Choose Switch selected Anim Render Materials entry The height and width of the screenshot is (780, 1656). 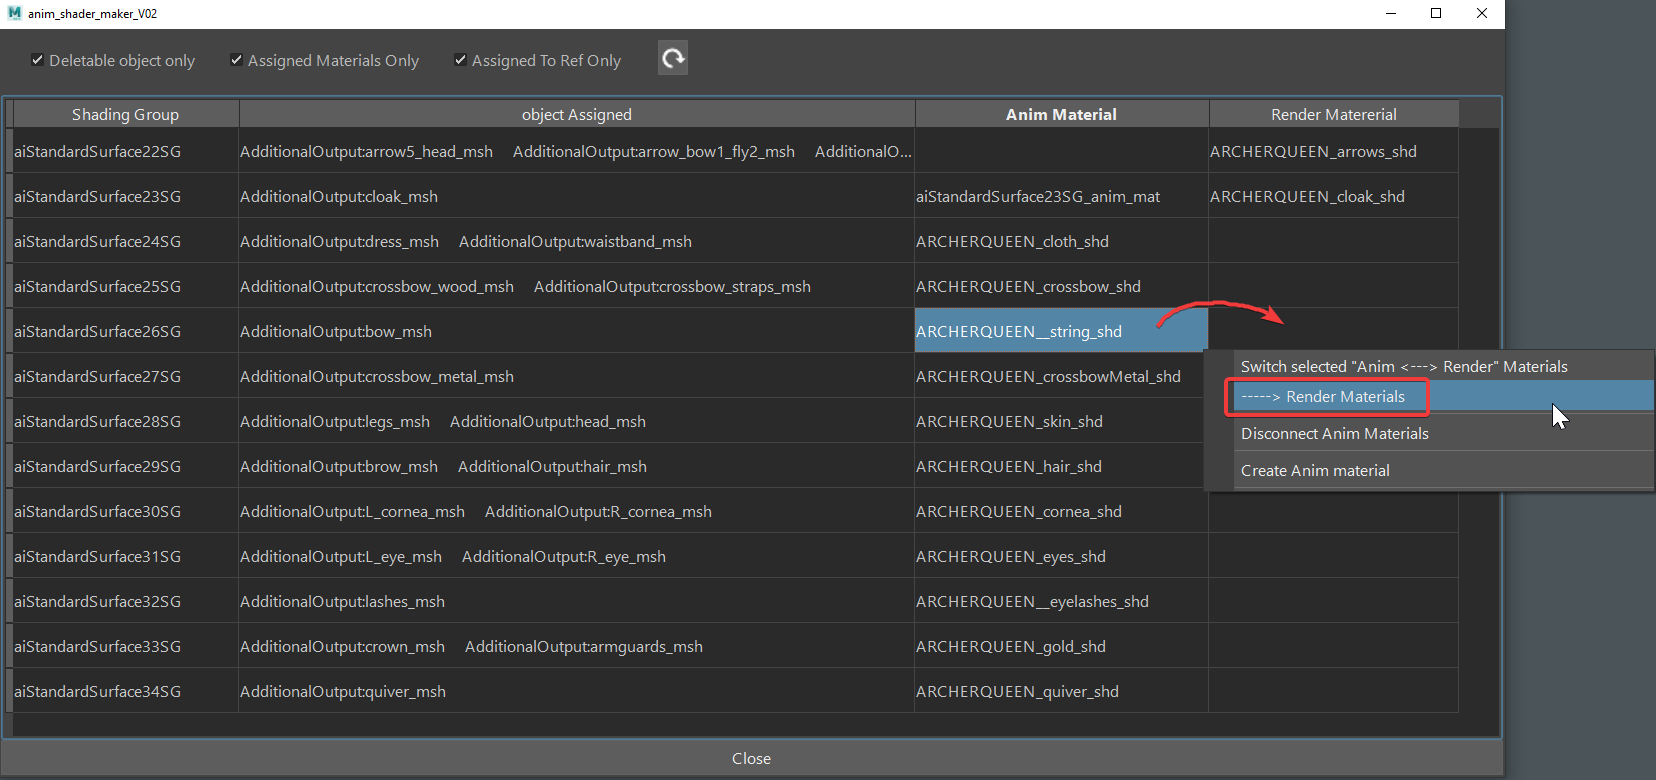pos(1443,366)
